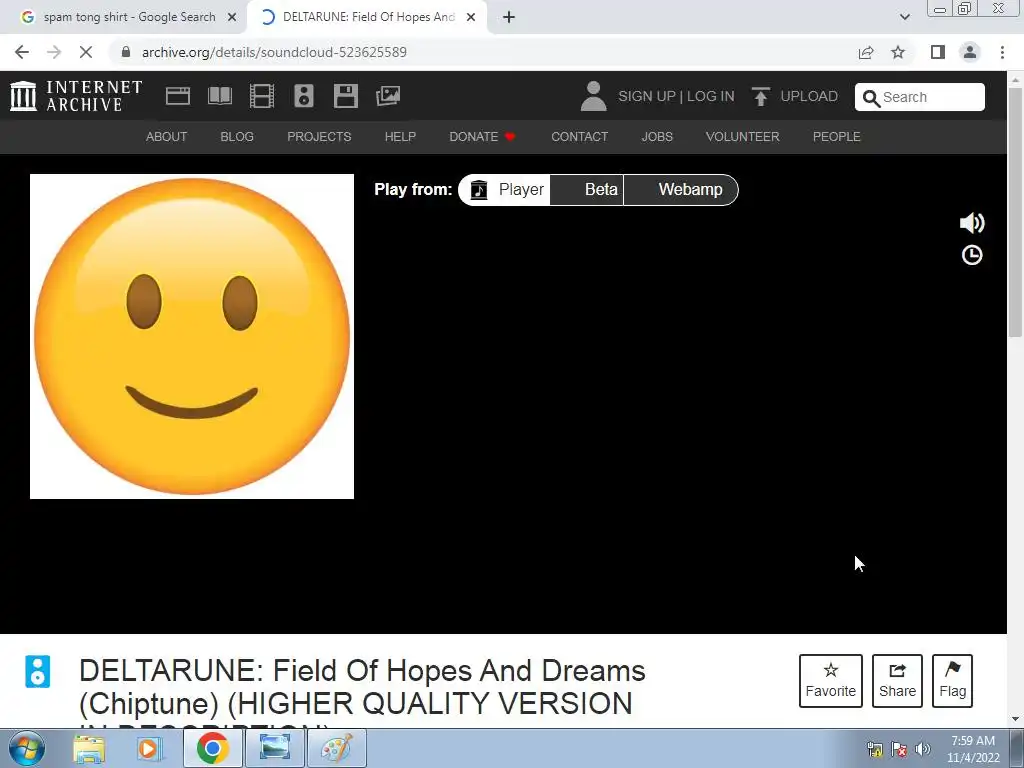This screenshot has width=1024, height=768.
Task: Open Windows Explorer from the taskbar
Action: tap(89, 748)
